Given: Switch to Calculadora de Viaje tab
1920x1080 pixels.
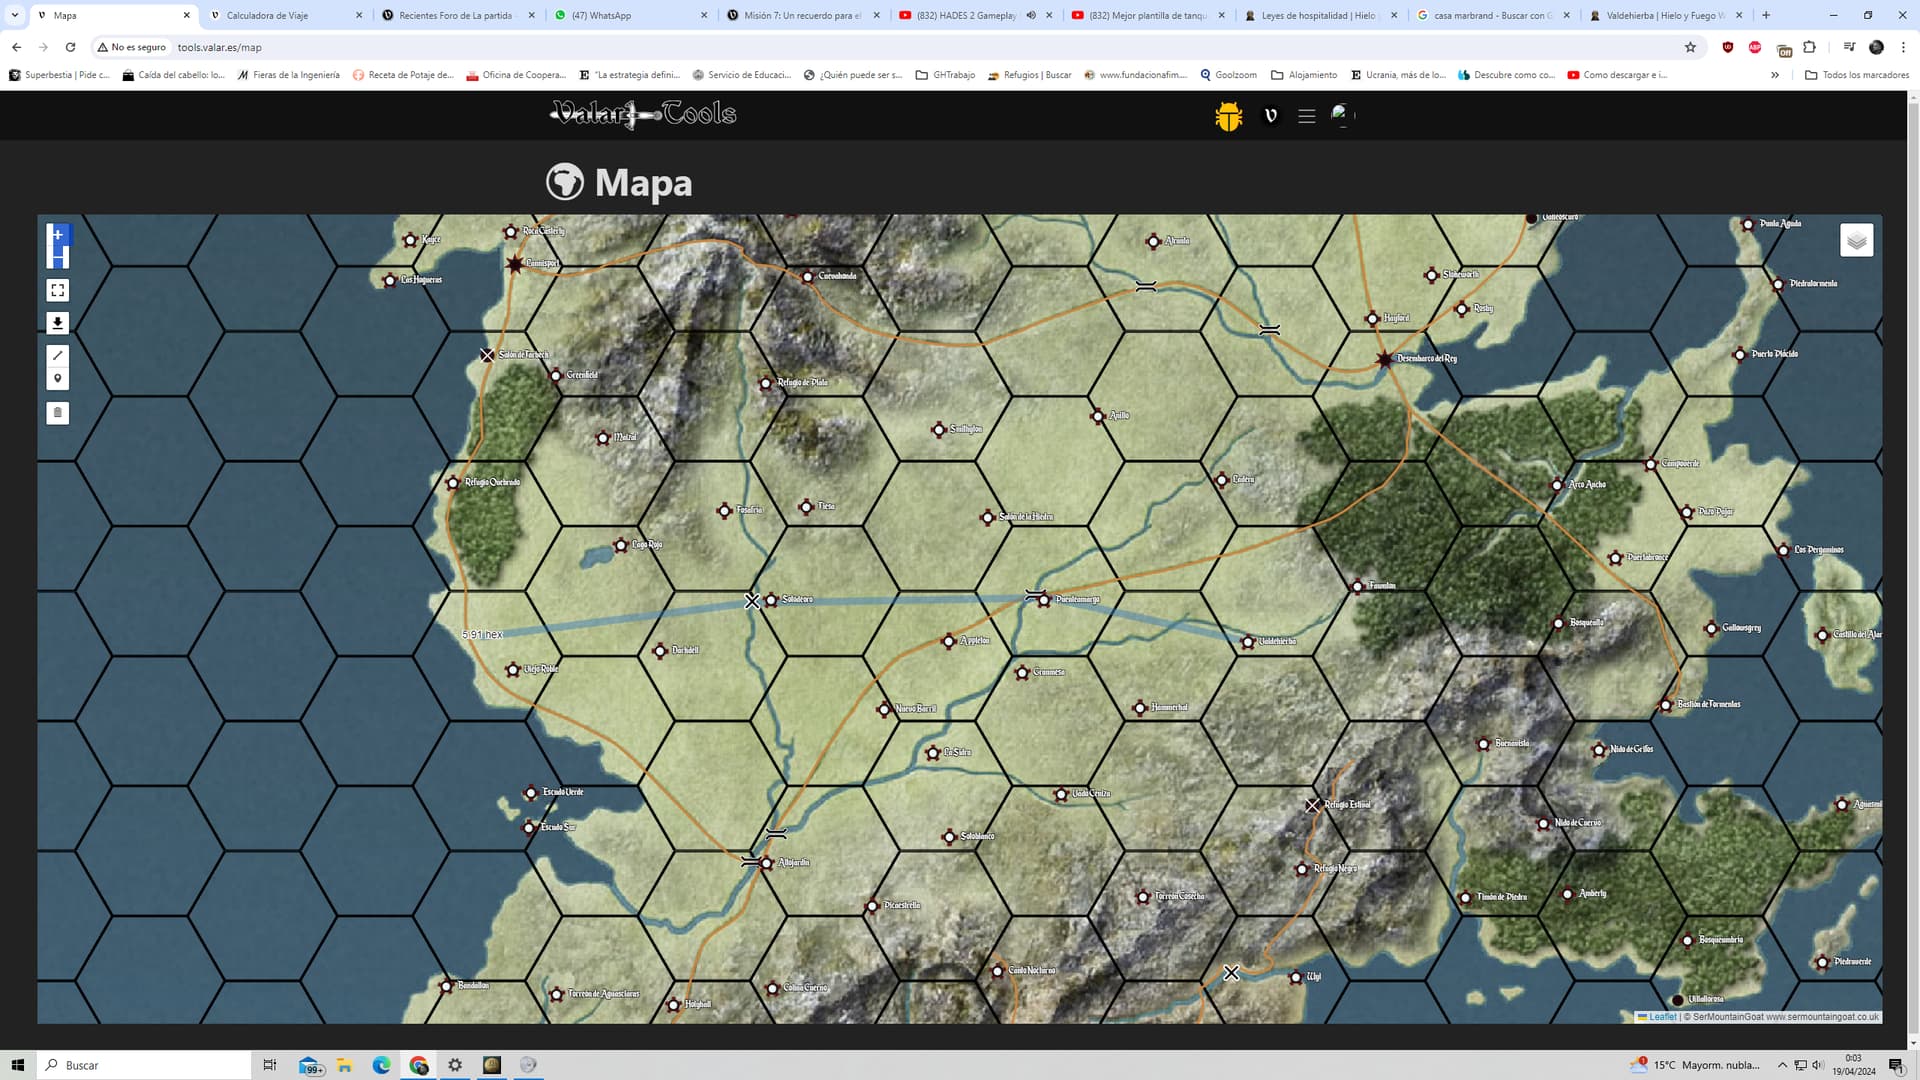Looking at the screenshot, I should point(285,15).
